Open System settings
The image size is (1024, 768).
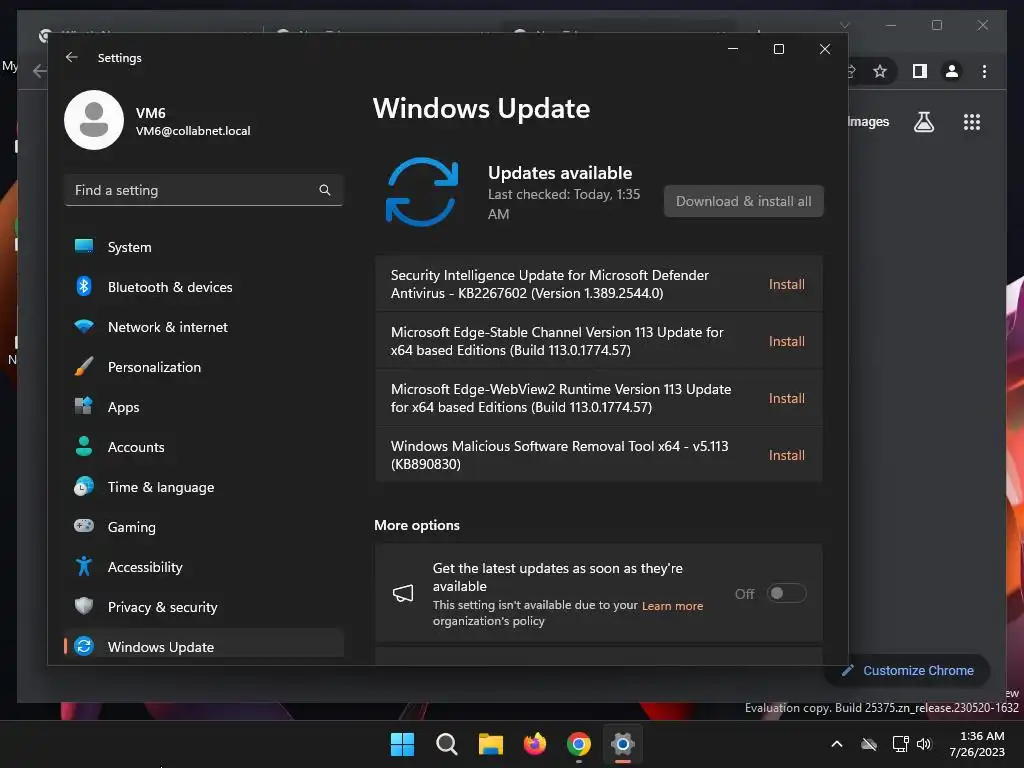[x=204, y=247]
